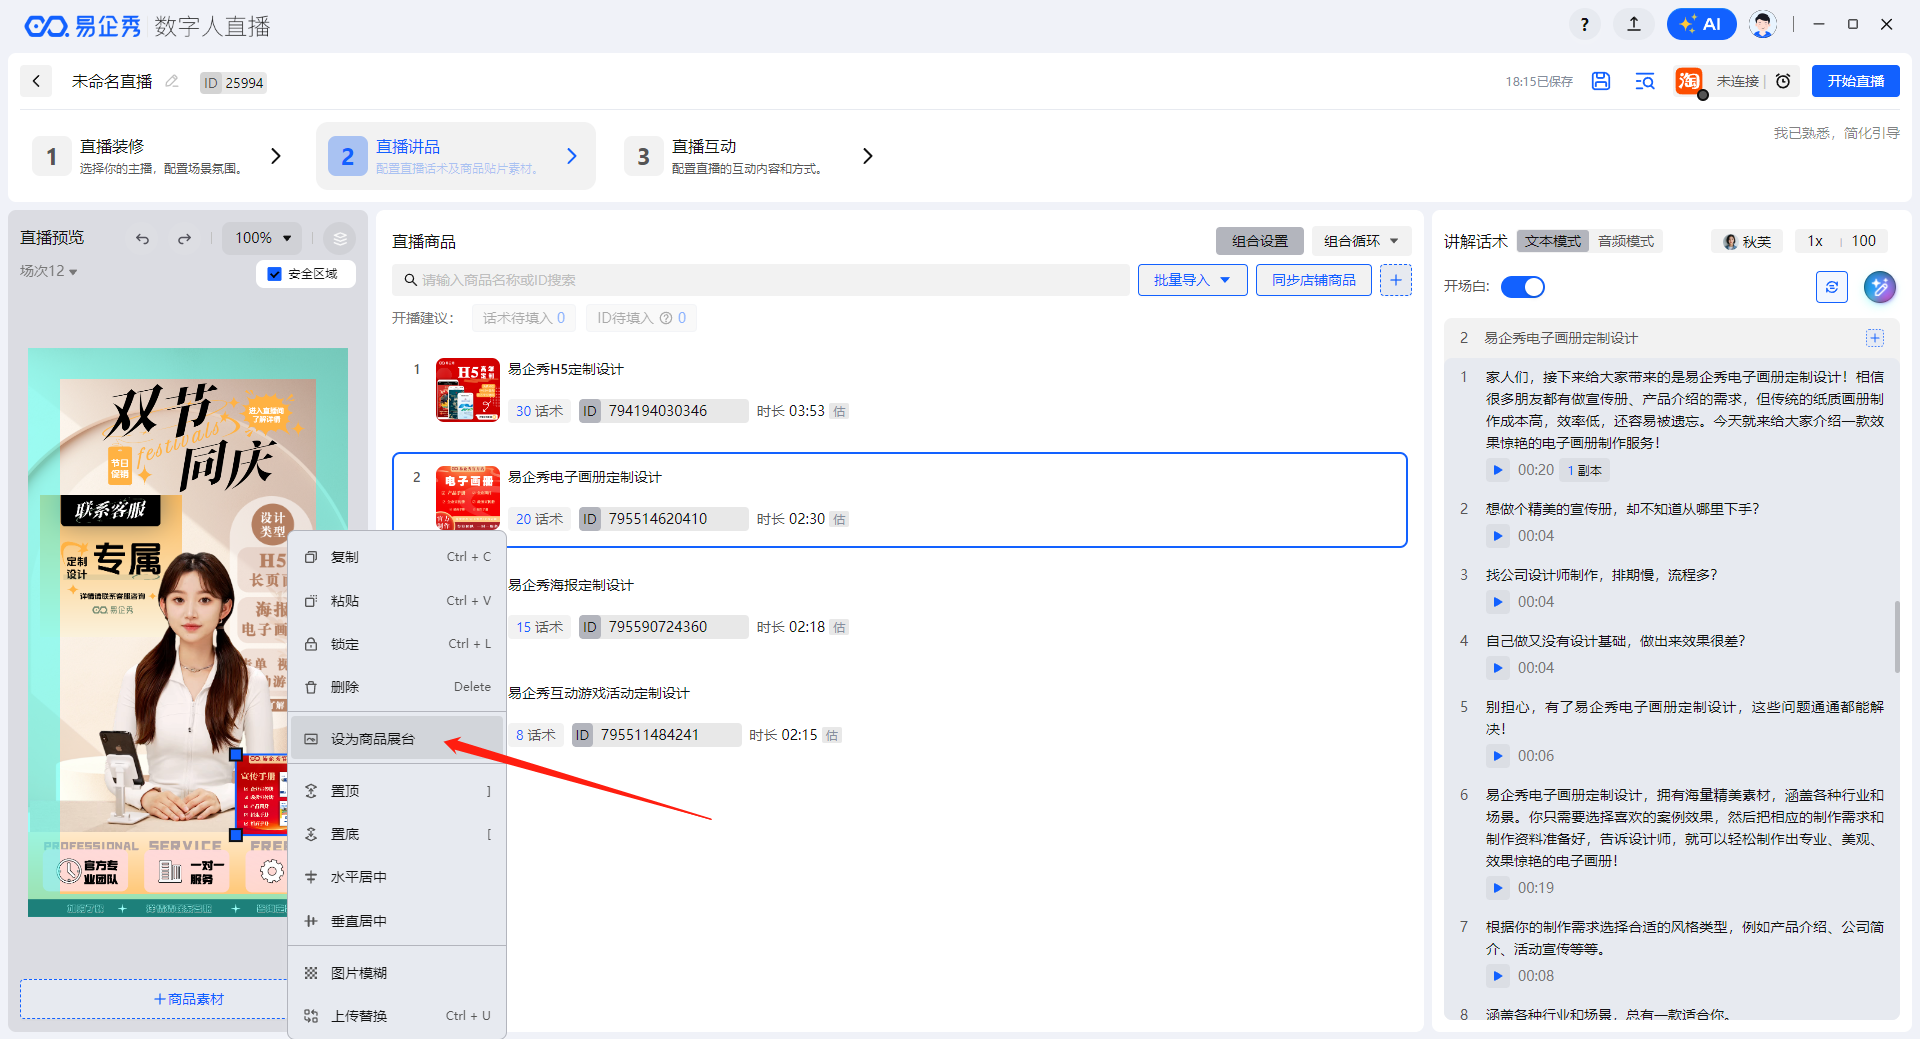The image size is (1920, 1039).
Task: Click the 开始直播 button
Action: pyautogui.click(x=1855, y=81)
